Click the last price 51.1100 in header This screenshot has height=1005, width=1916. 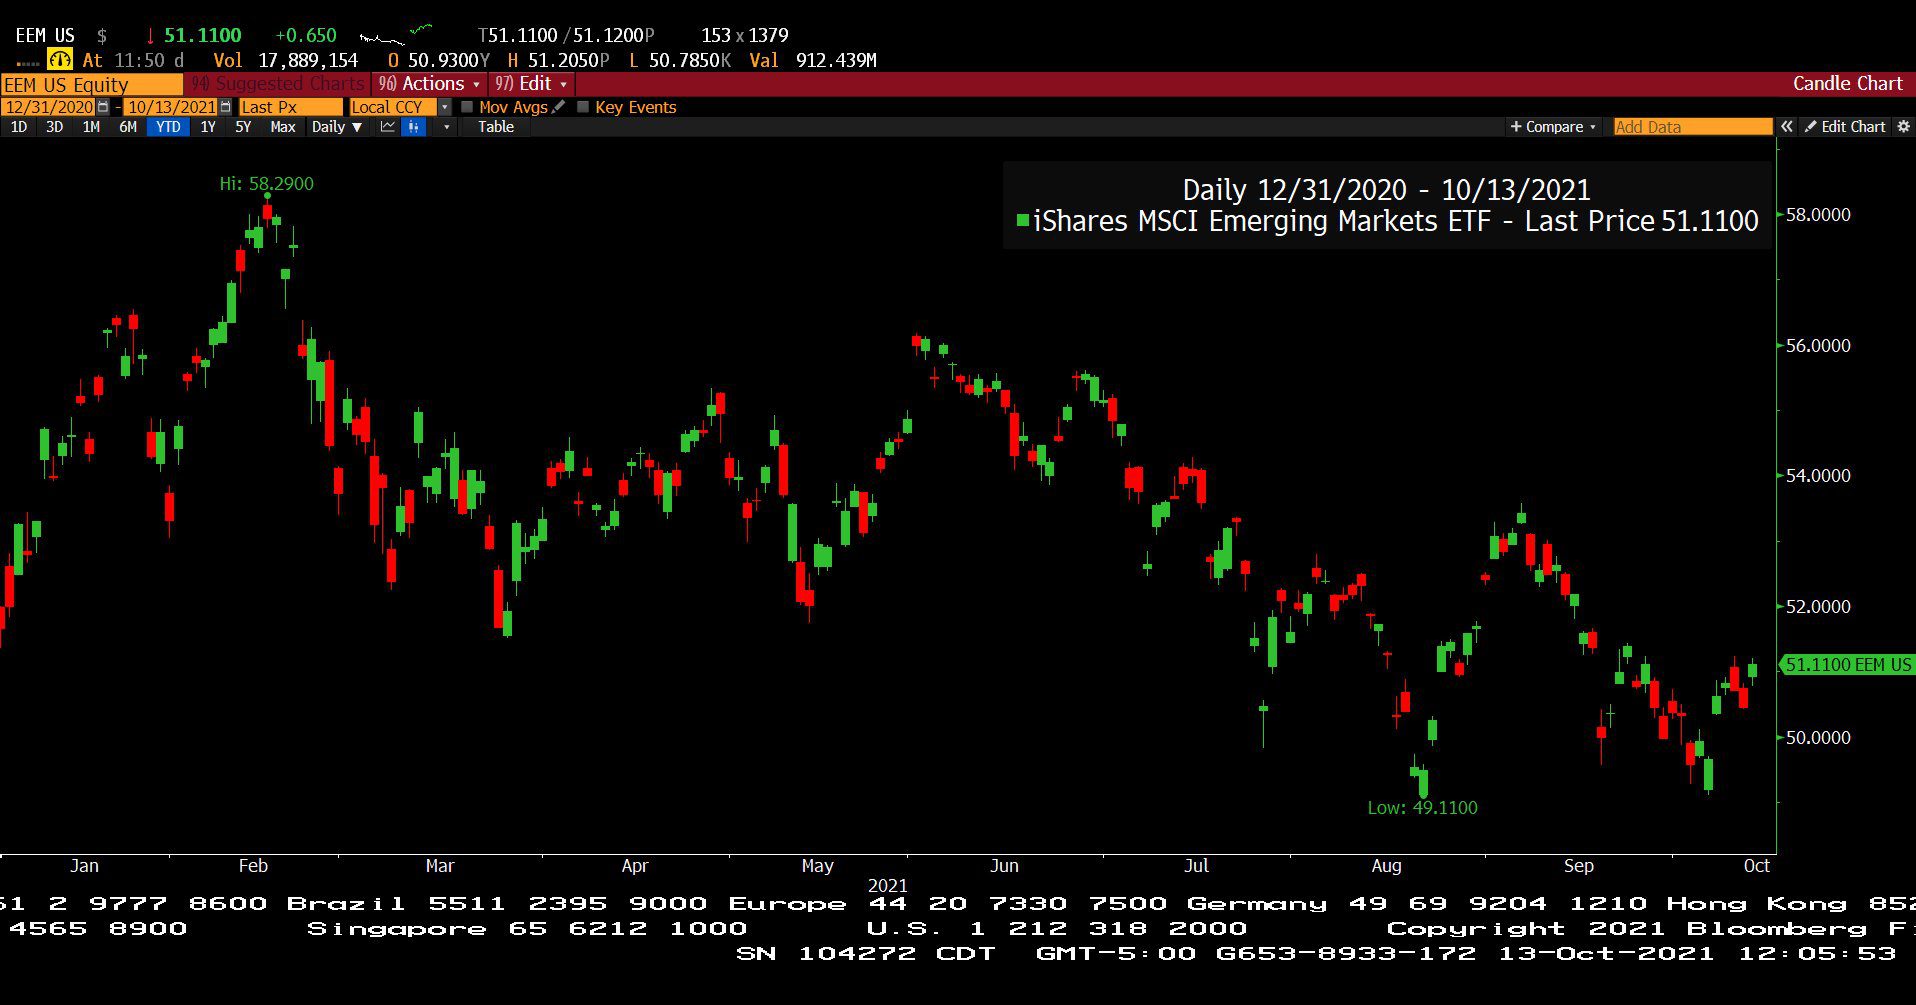203,35
